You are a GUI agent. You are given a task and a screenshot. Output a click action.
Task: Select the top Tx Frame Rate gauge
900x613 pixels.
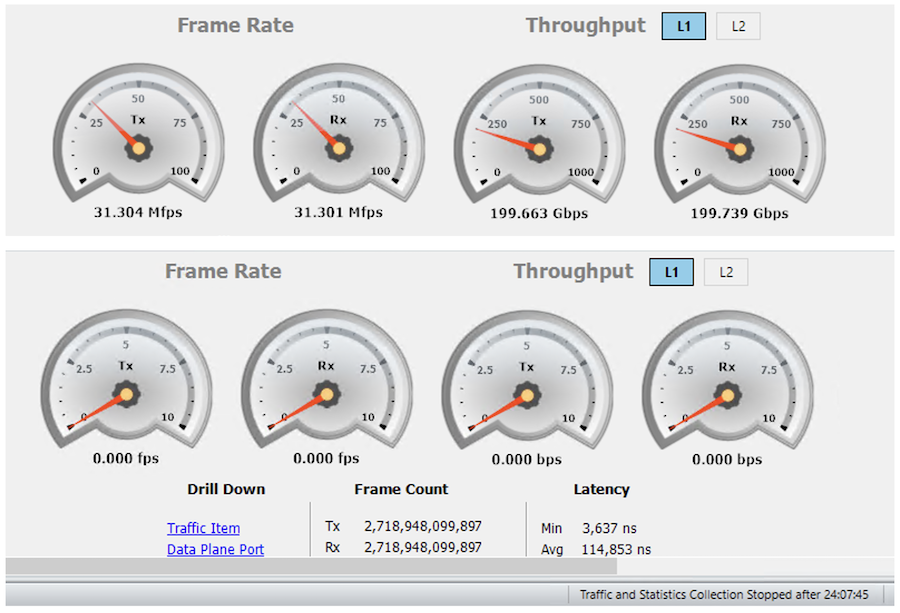[x=138, y=140]
